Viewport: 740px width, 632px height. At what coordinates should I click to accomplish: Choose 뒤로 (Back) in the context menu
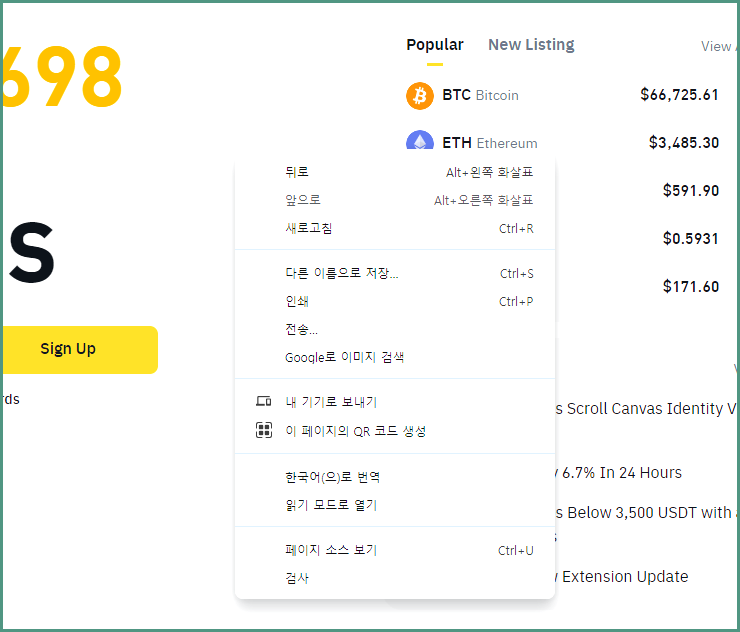(x=395, y=172)
